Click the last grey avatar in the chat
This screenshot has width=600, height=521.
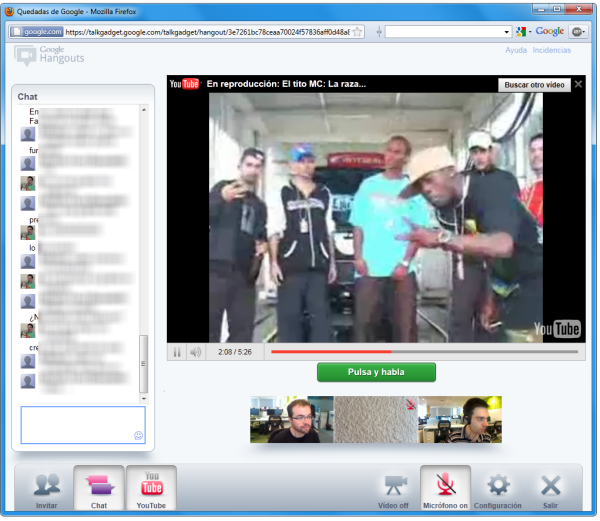click(28, 381)
